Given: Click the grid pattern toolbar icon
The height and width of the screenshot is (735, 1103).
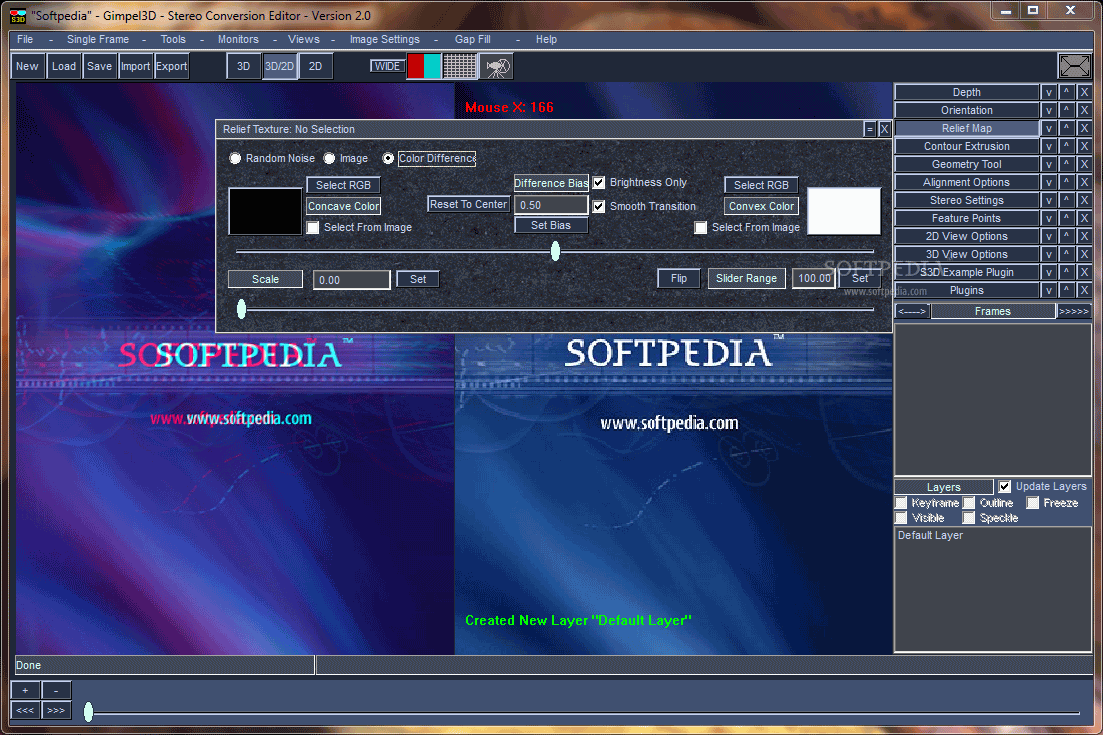Looking at the screenshot, I should 459,66.
